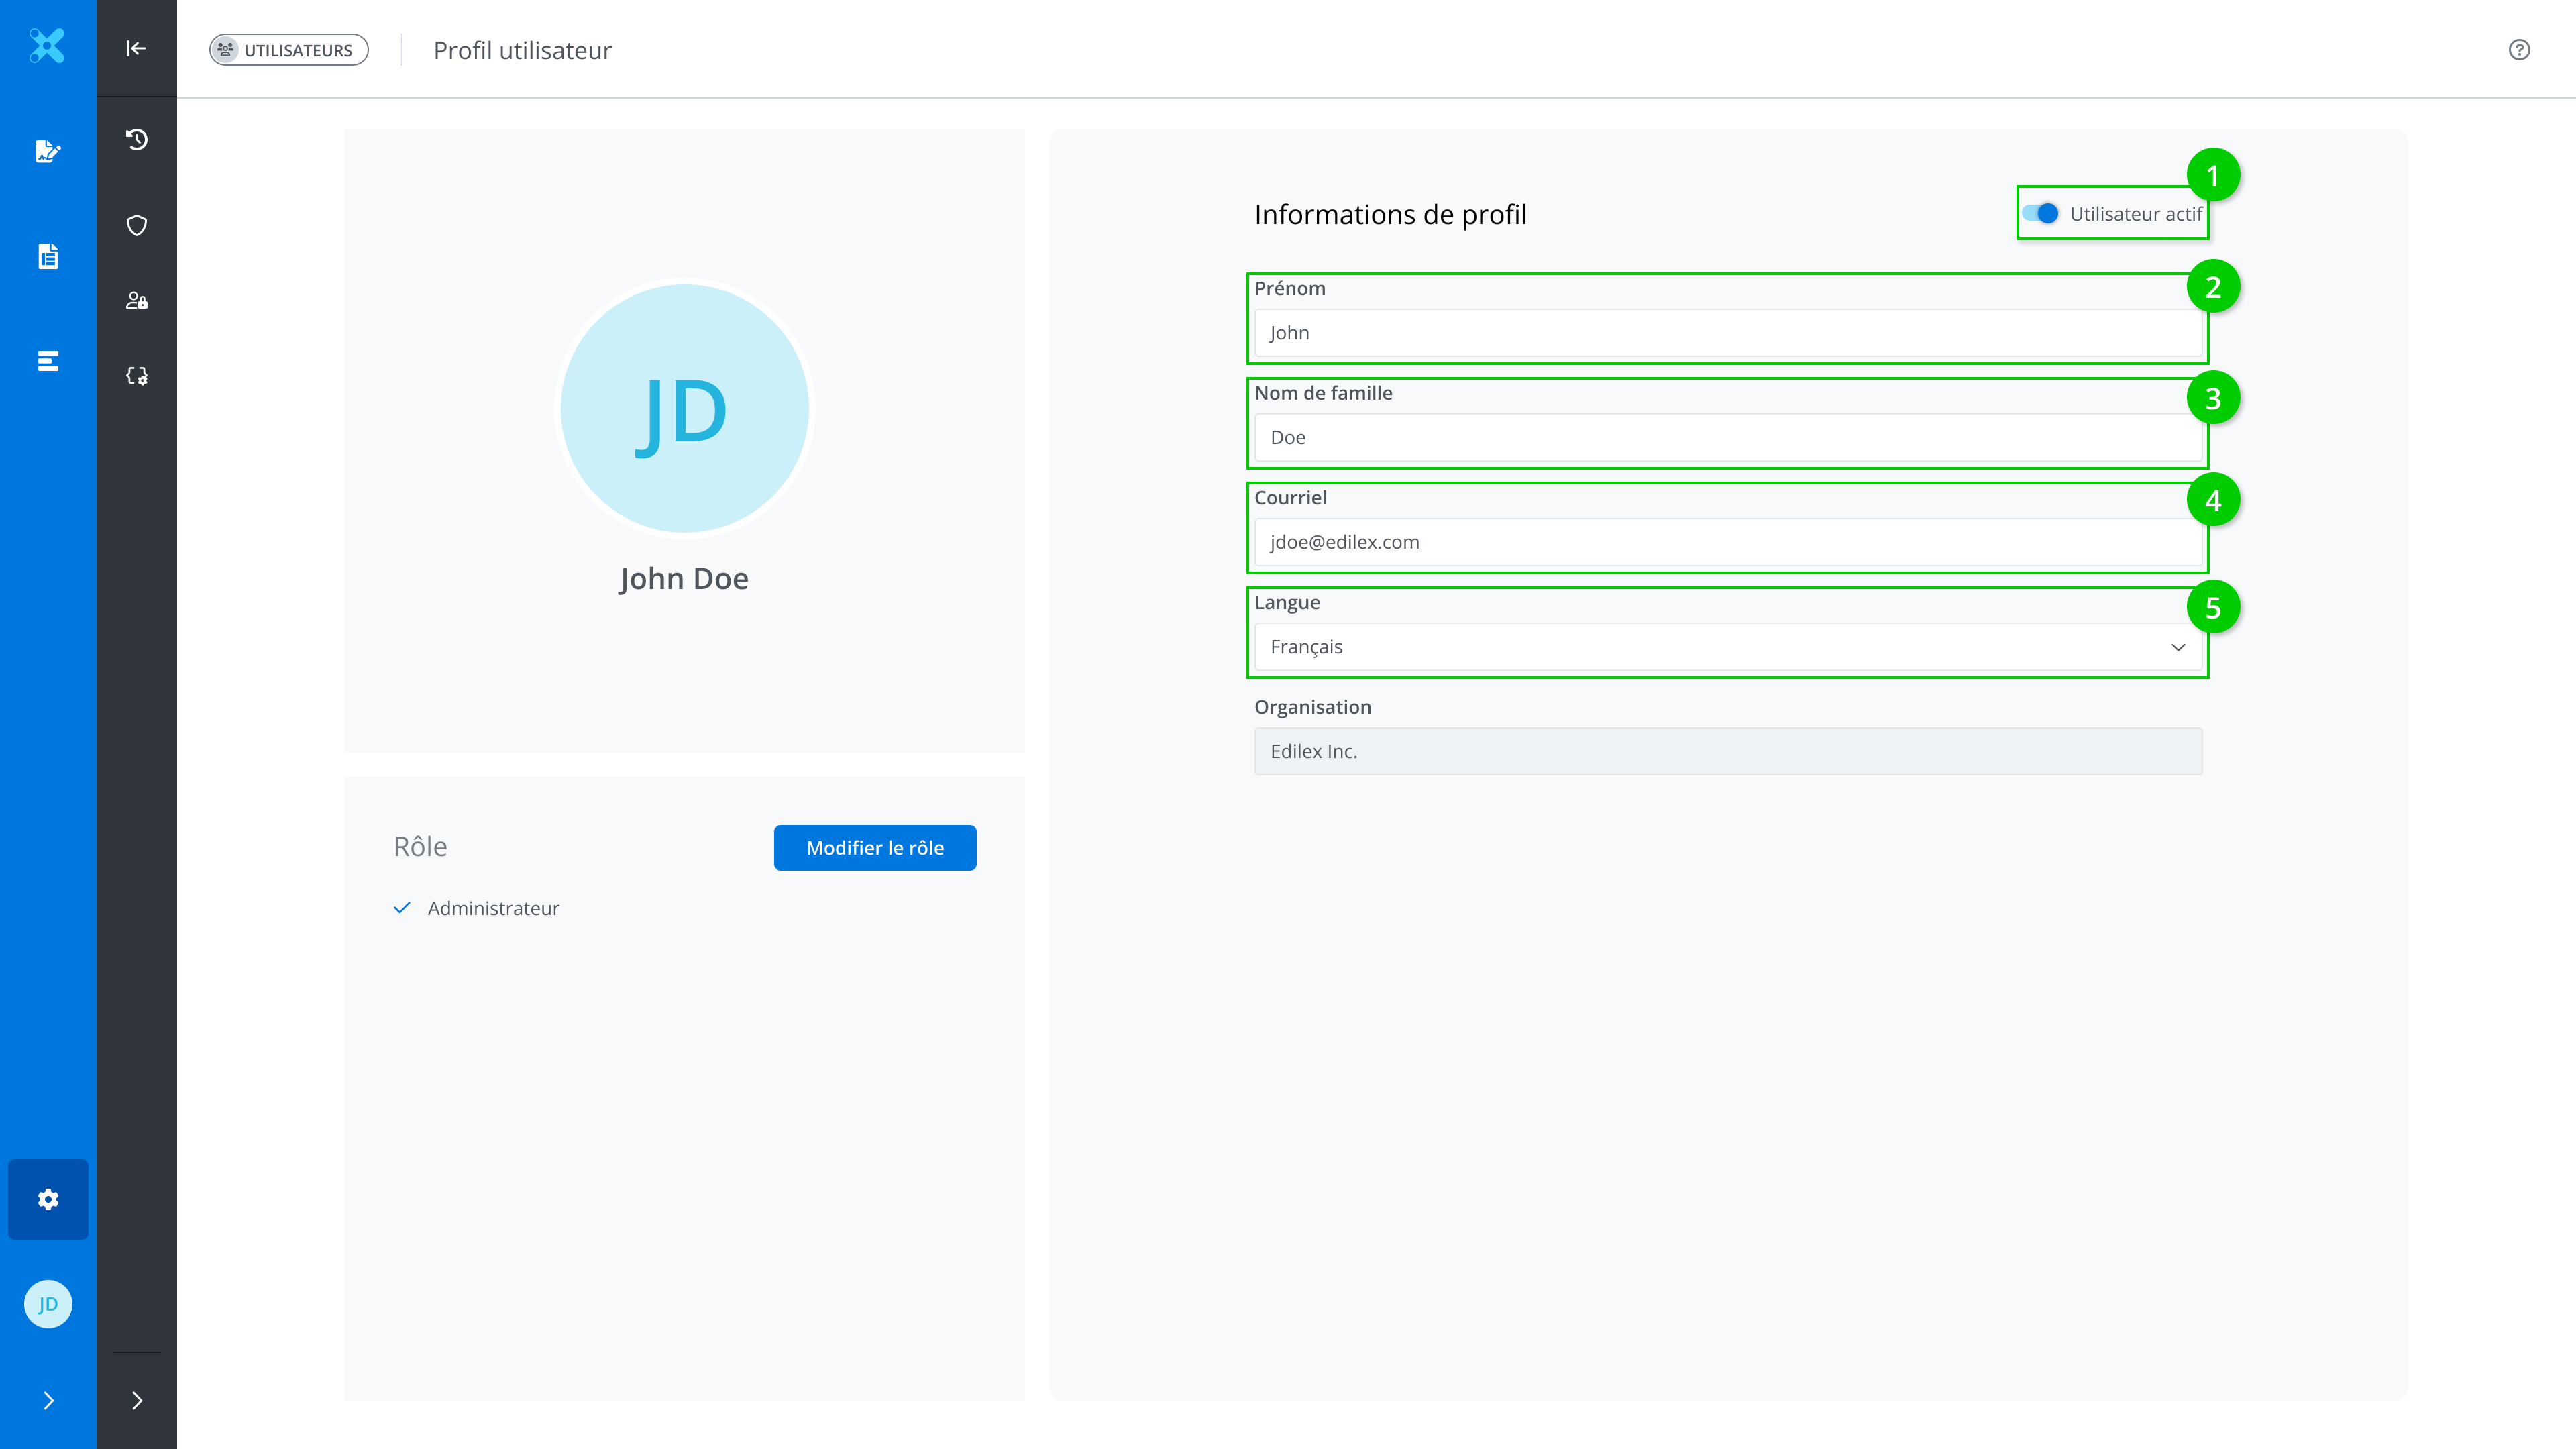Toggle the Utilisateur actif switch
Image resolution: width=2576 pixels, height=1449 pixels.
pyautogui.click(x=2040, y=214)
